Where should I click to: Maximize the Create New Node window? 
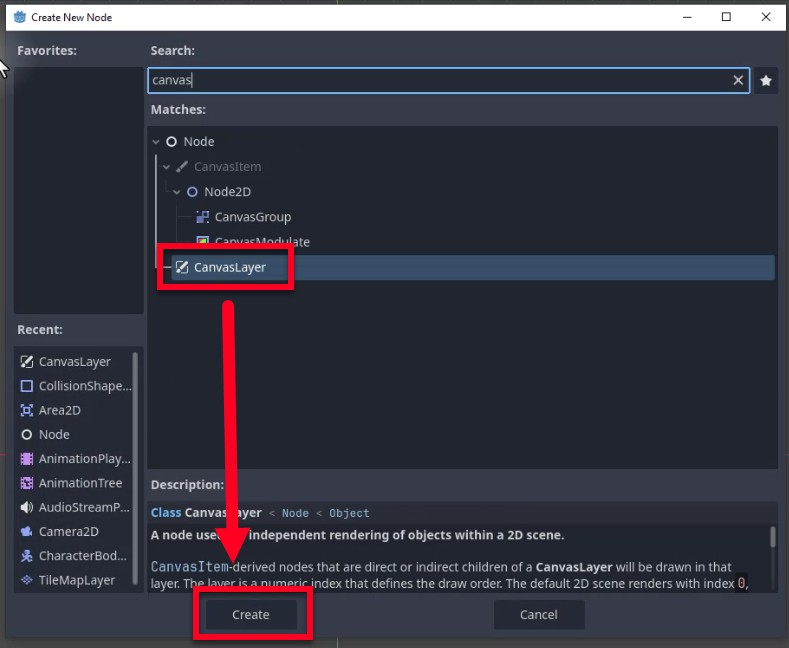726,17
